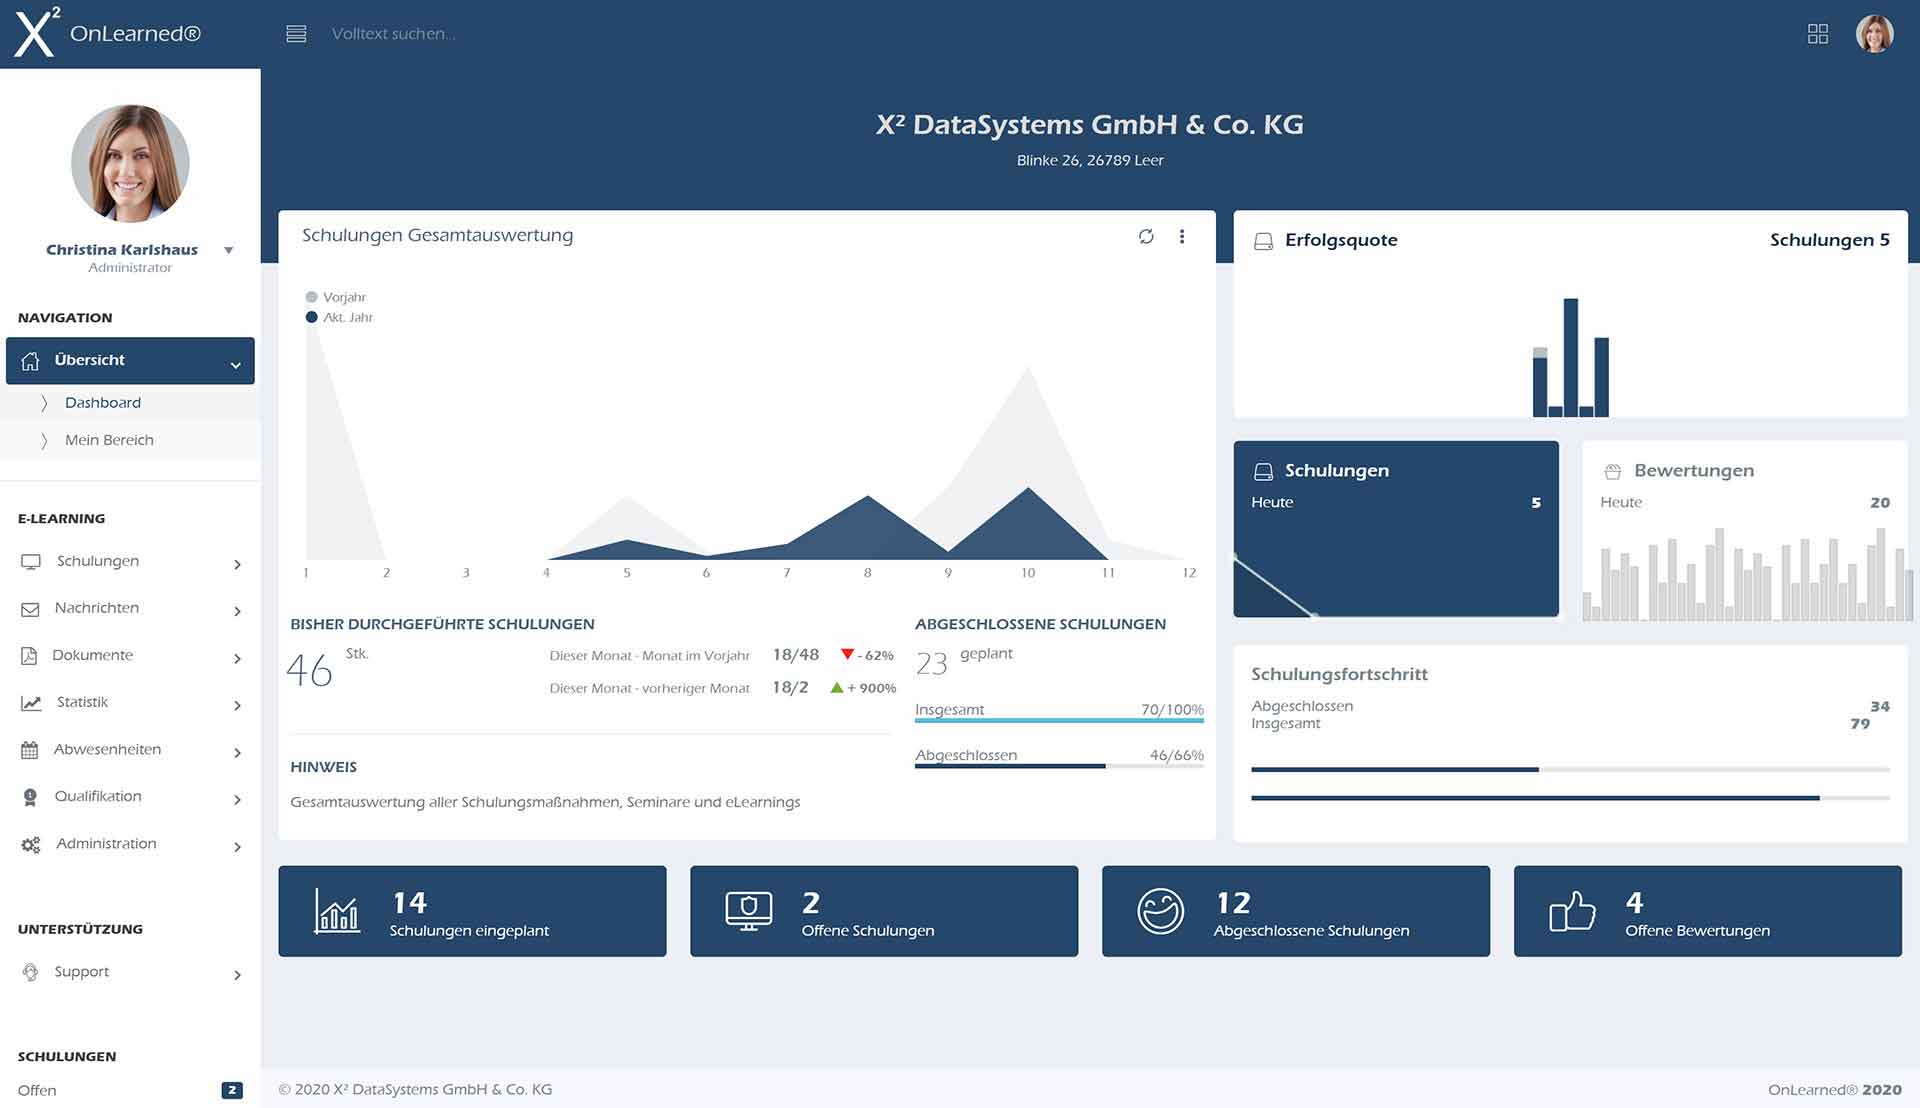
Task: Click the headset icon beside Support
Action: tap(30, 972)
